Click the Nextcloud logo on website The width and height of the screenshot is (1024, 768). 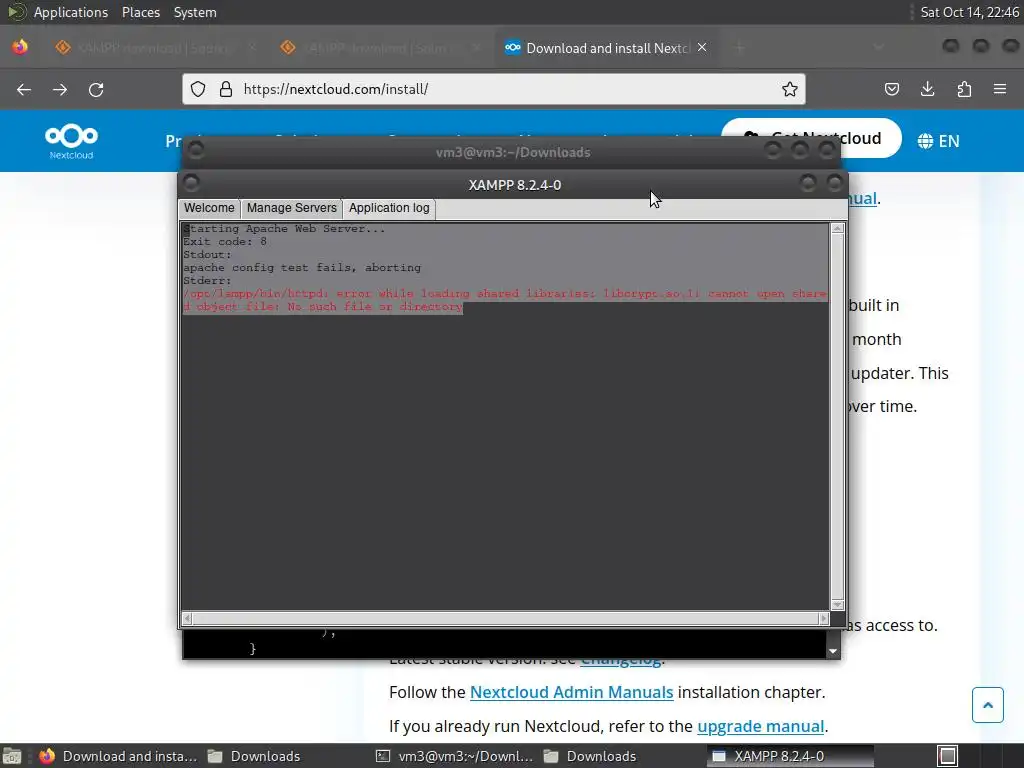pyautogui.click(x=71, y=140)
